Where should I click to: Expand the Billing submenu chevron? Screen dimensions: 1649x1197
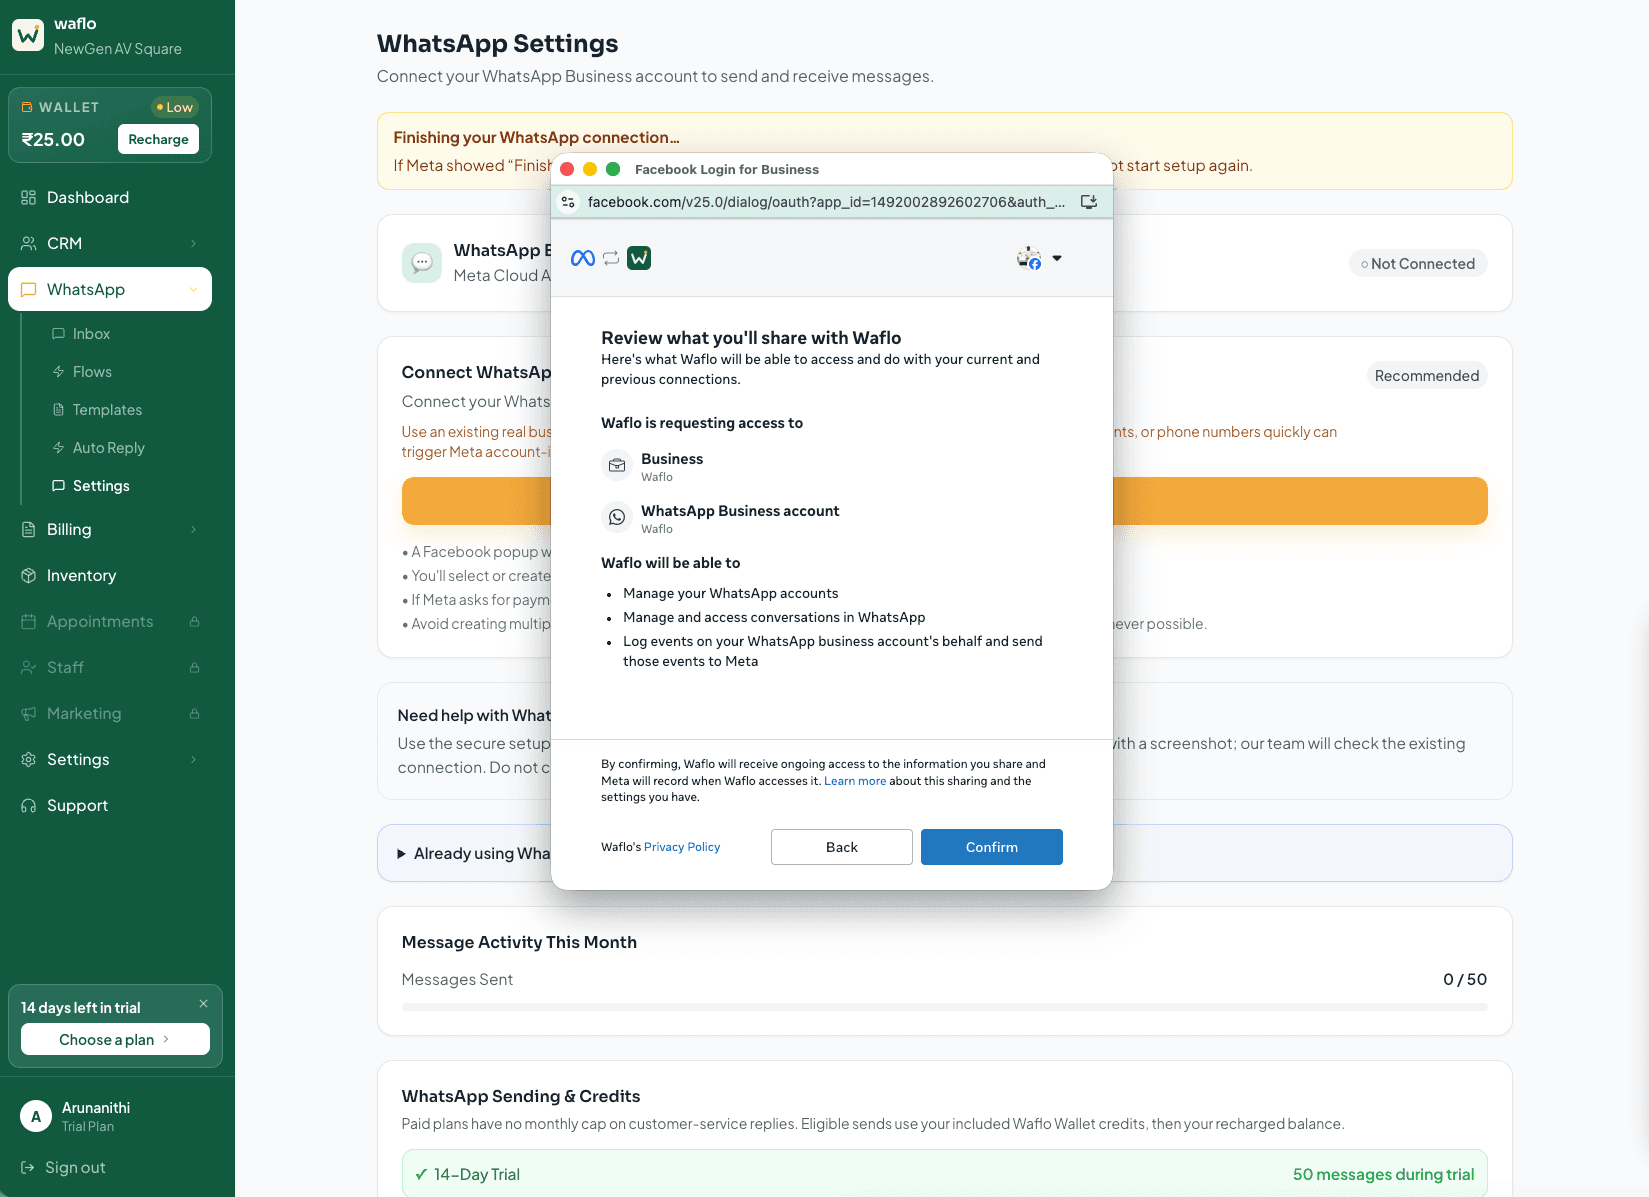click(194, 529)
